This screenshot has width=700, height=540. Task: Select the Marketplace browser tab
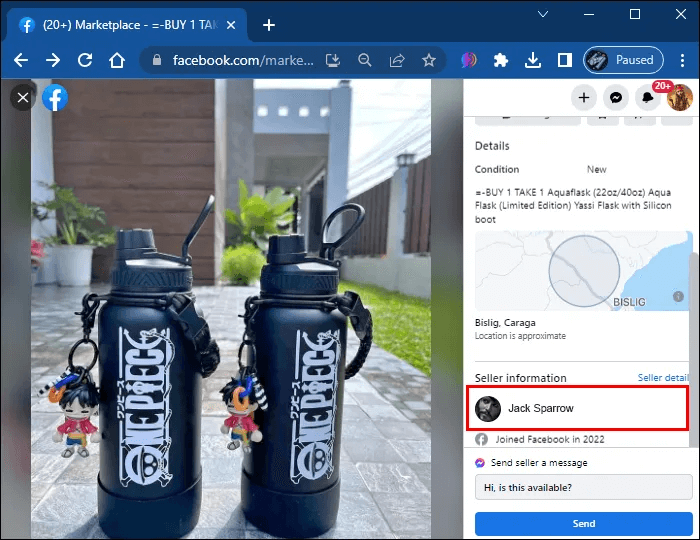[x=127, y=25]
